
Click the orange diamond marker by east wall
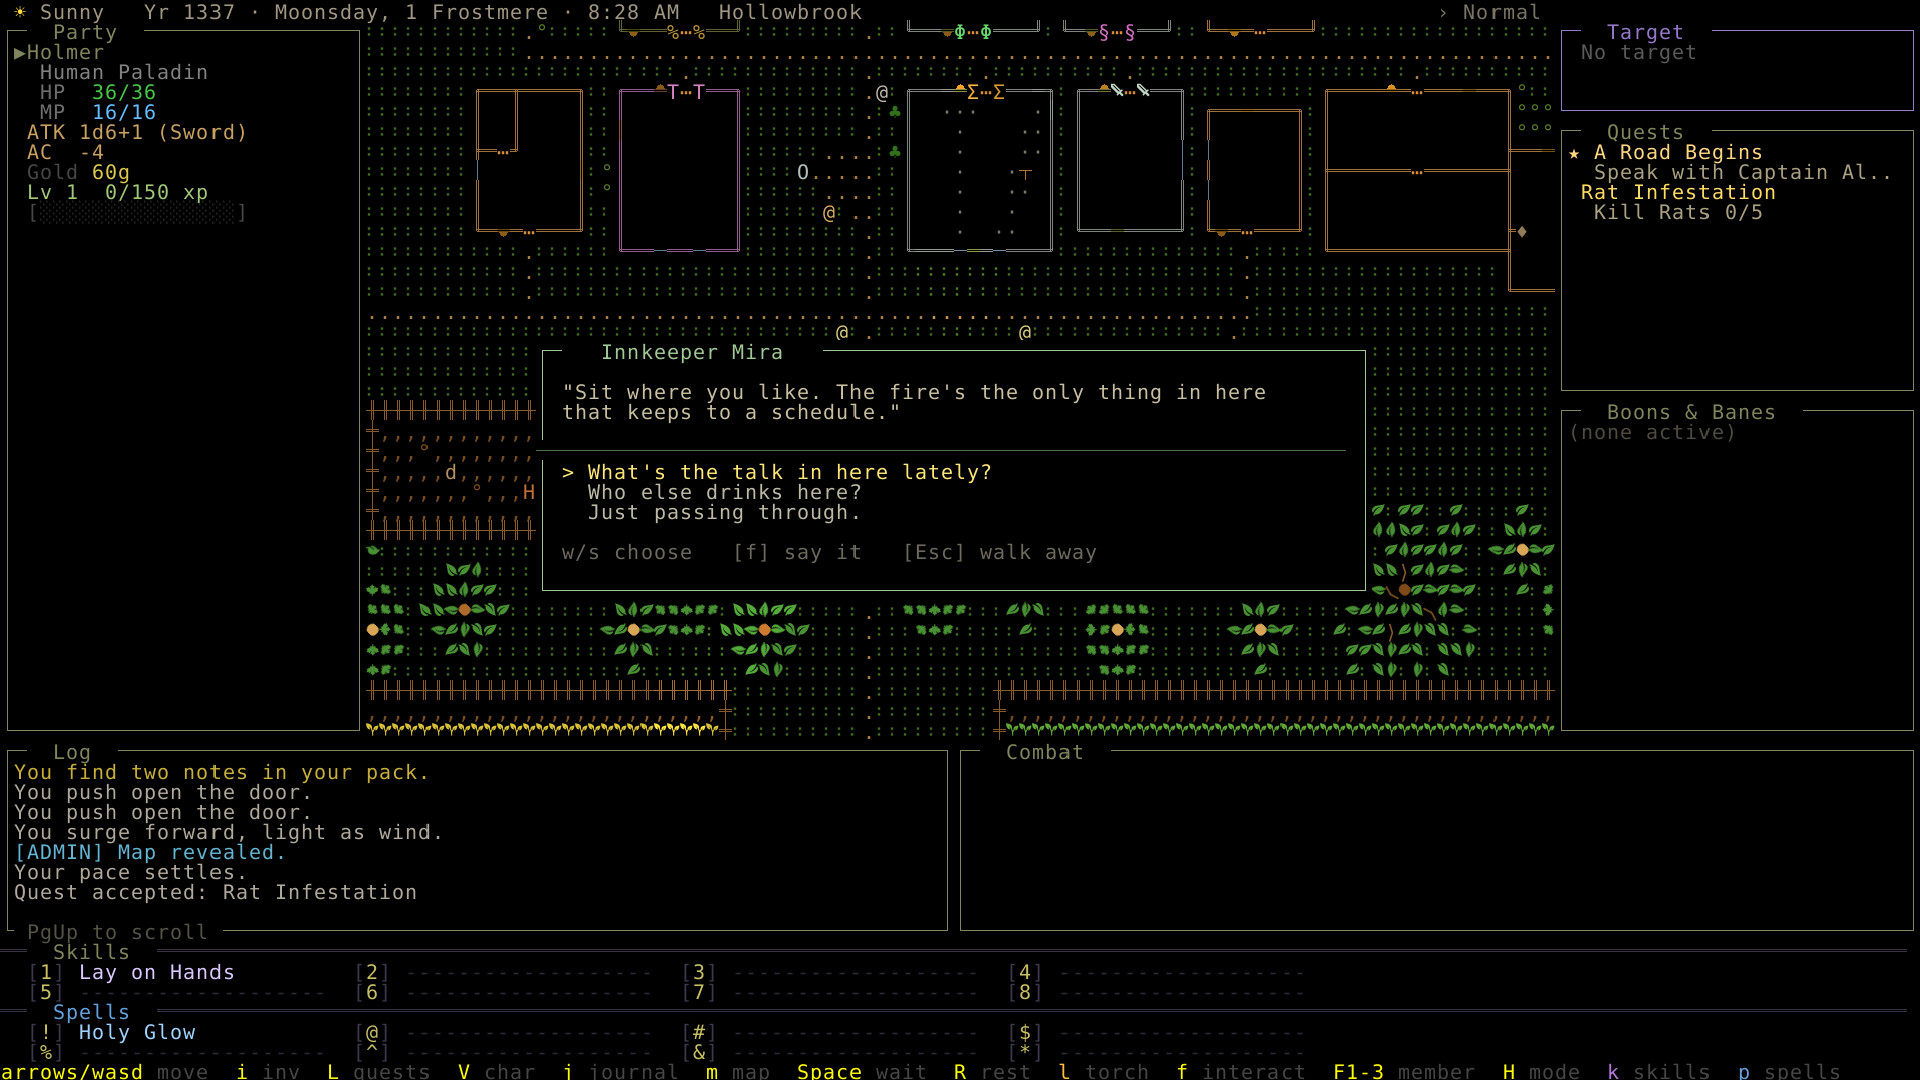pyautogui.click(x=1522, y=232)
